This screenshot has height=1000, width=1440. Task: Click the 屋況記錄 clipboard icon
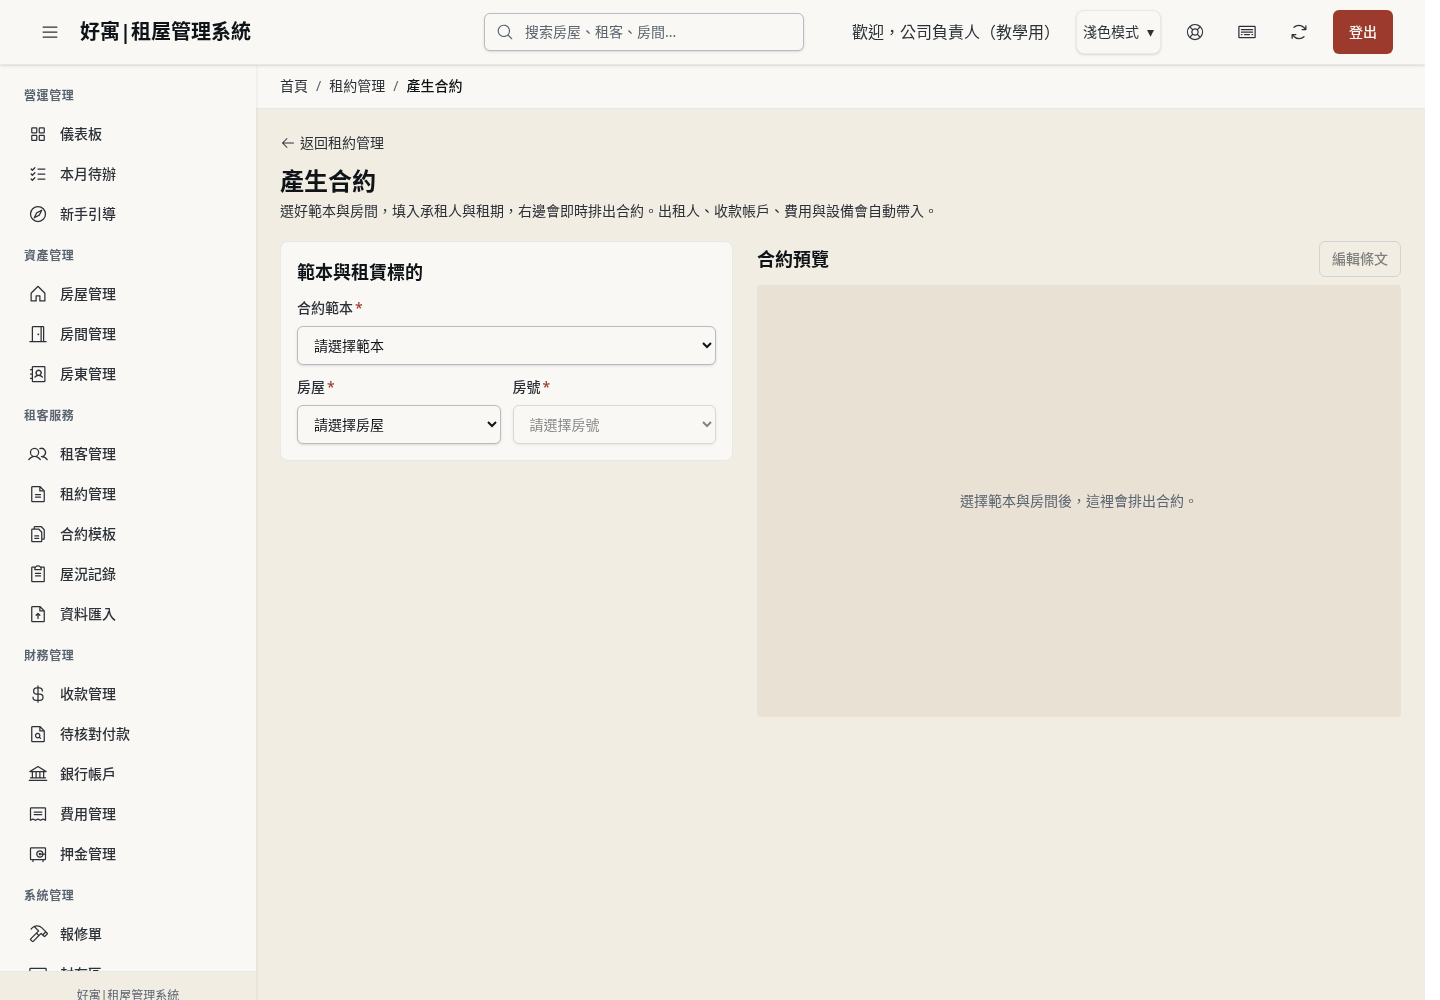pos(38,574)
